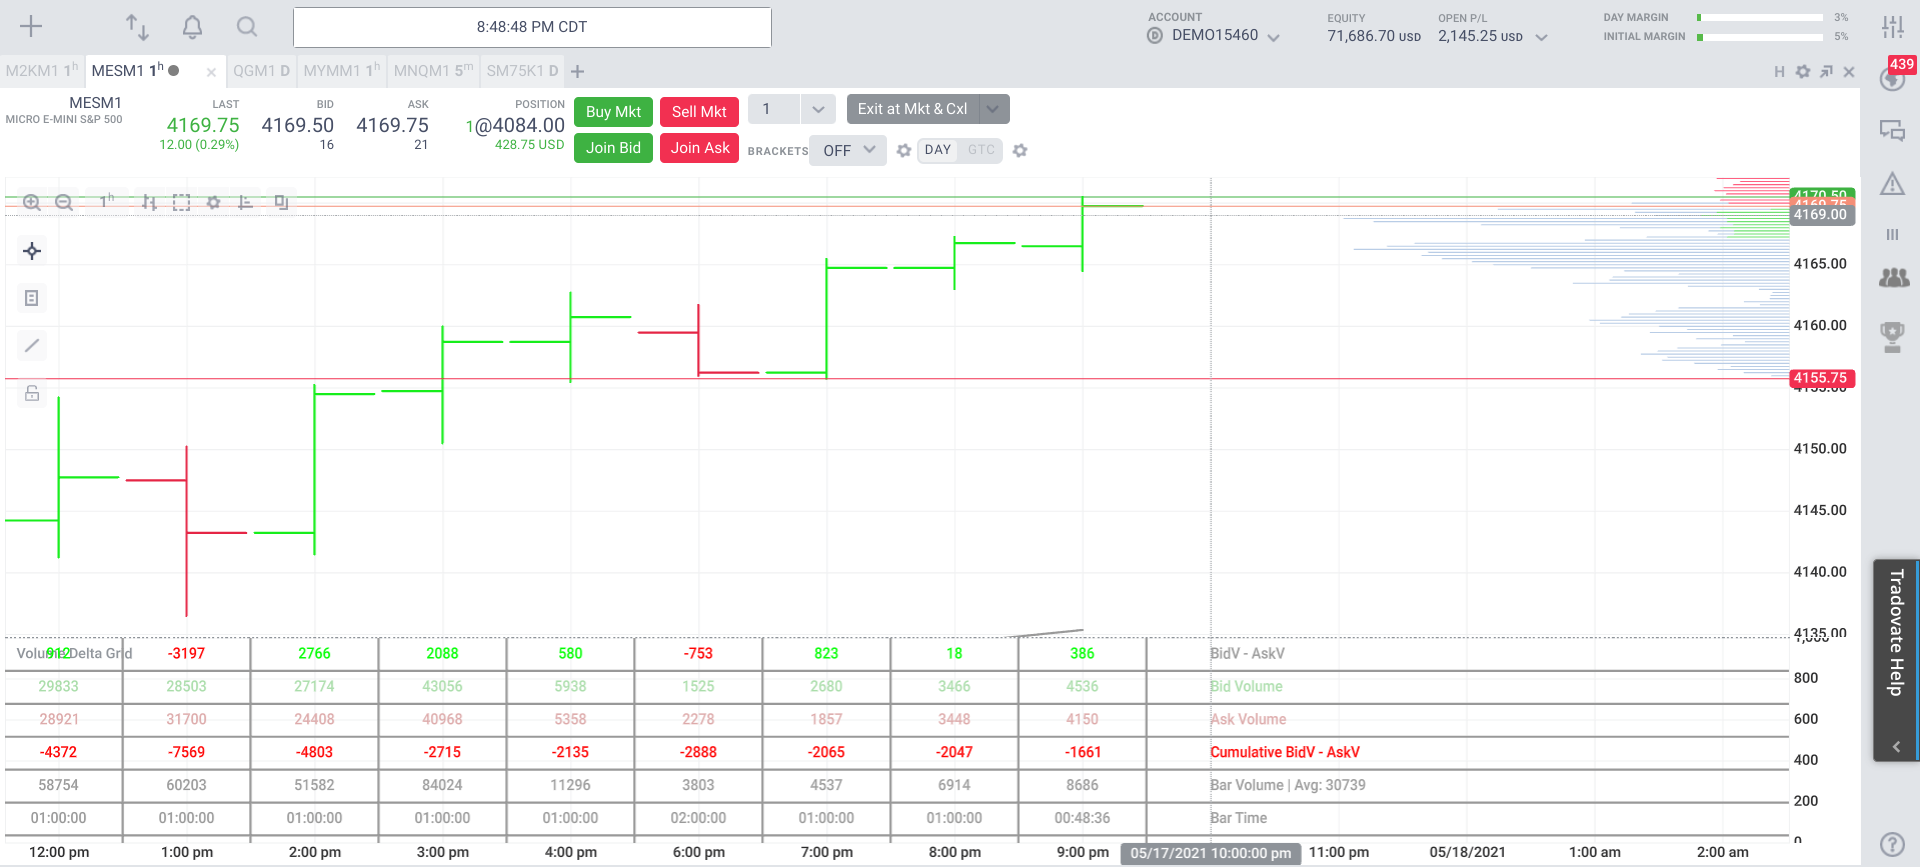Open the community people icon
This screenshot has height=867, width=1920.
(x=1893, y=278)
